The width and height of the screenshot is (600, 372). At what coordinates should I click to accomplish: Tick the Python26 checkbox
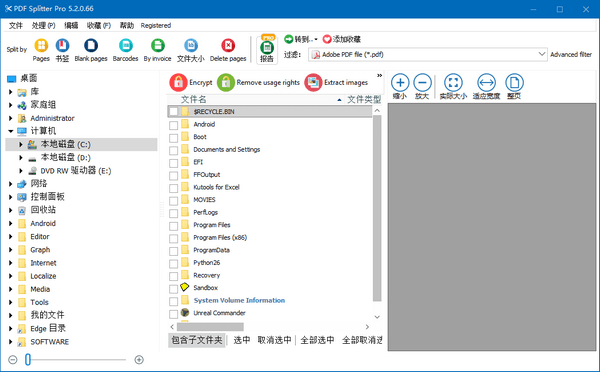pos(173,264)
